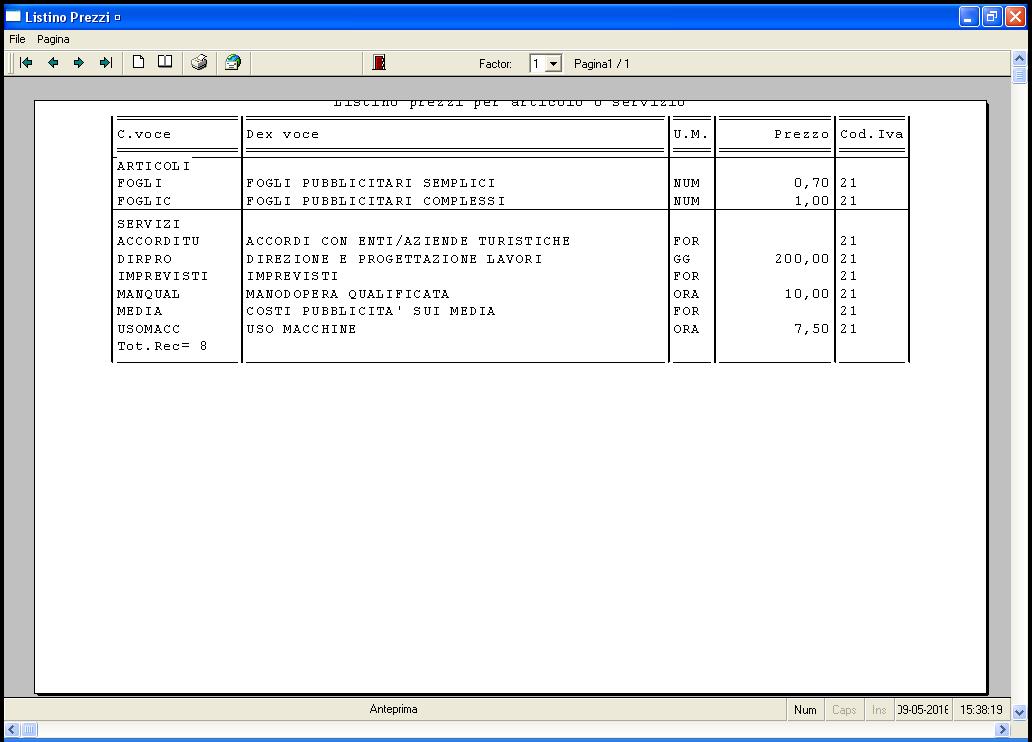The height and width of the screenshot is (742, 1032).
Task: Click the horizontal scrollbar right arrow
Action: click(x=1002, y=729)
